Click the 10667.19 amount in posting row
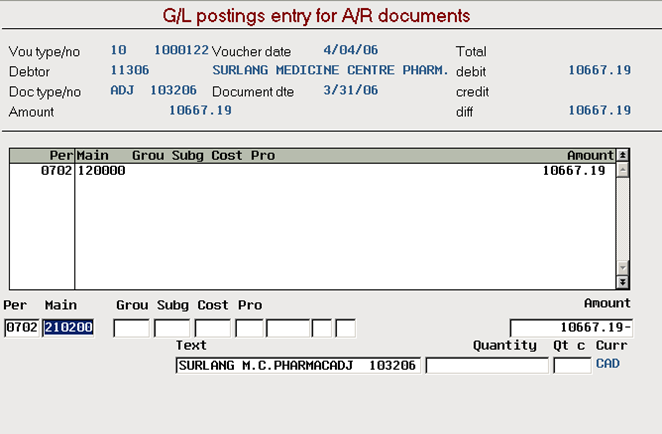662x434 pixels. tap(574, 171)
